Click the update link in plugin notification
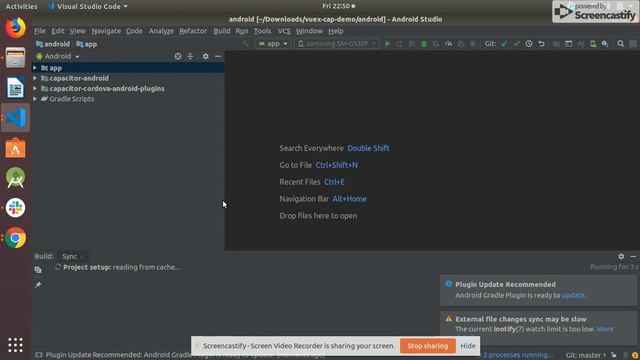This screenshot has height=360, width=640. click(573, 295)
